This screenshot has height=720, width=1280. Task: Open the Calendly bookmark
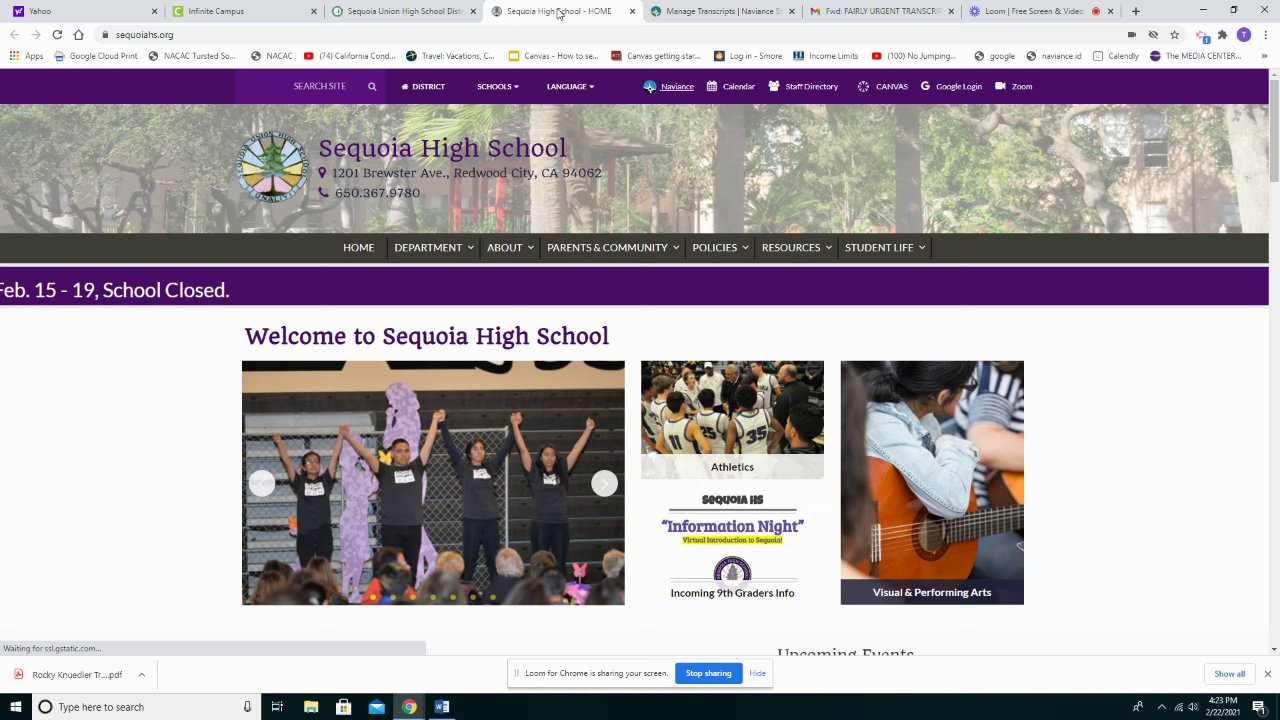click(1115, 56)
